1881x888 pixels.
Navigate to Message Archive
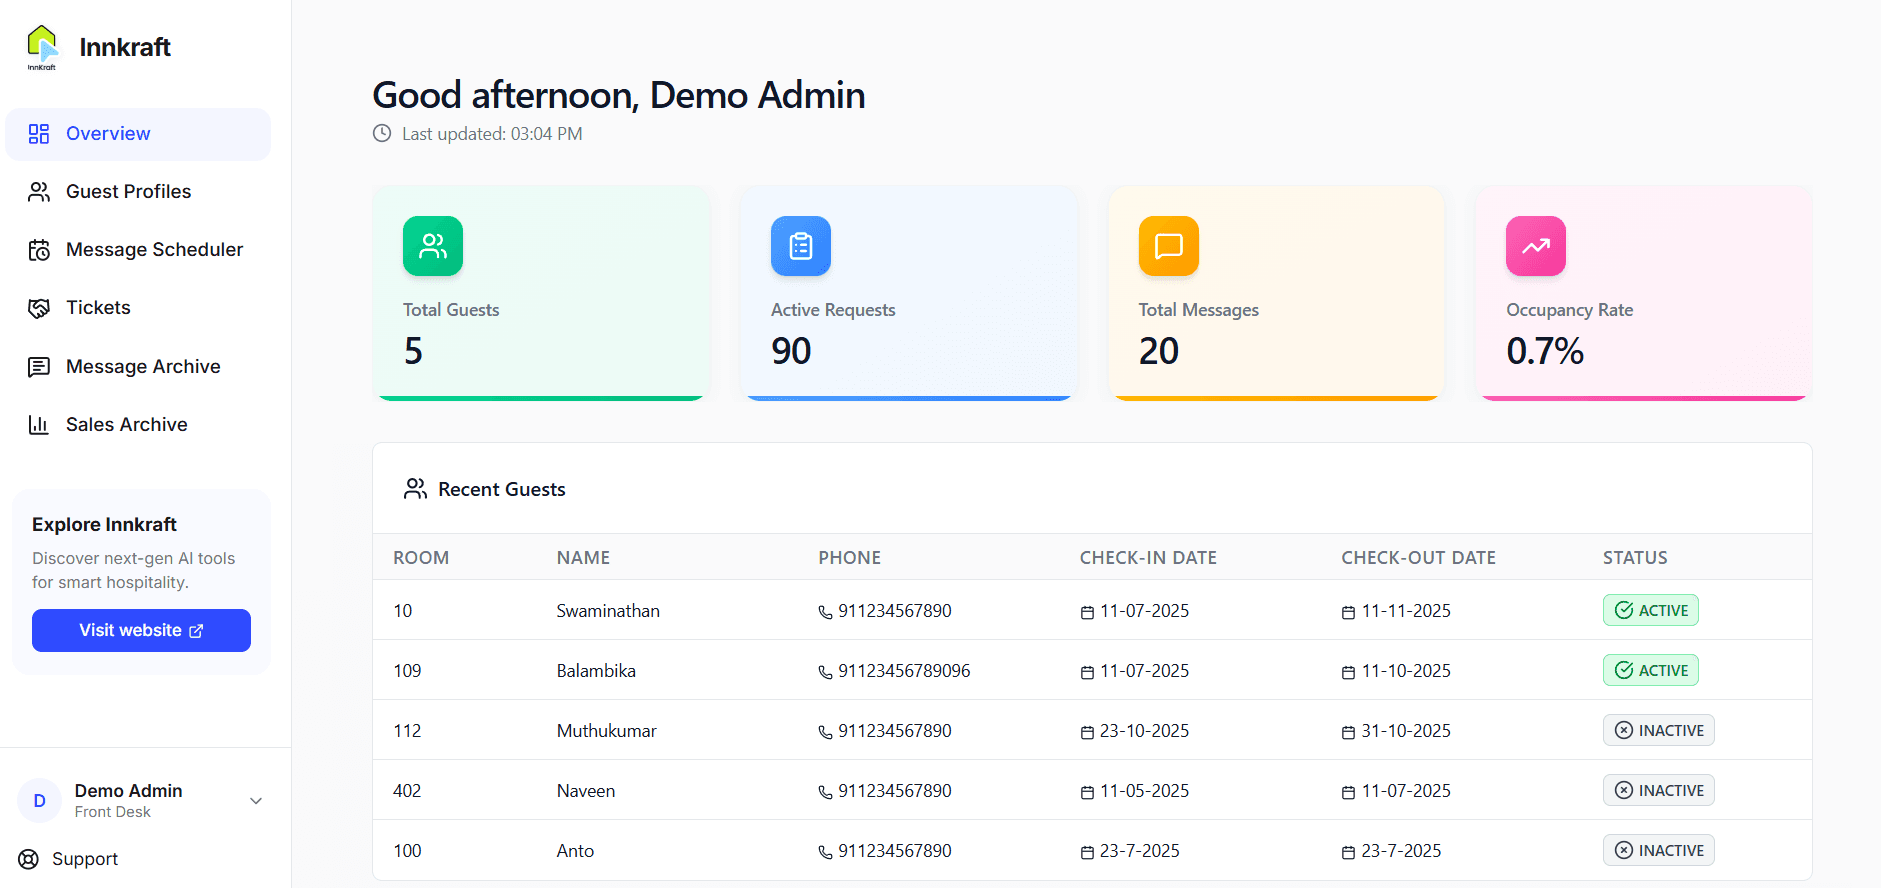tap(138, 367)
